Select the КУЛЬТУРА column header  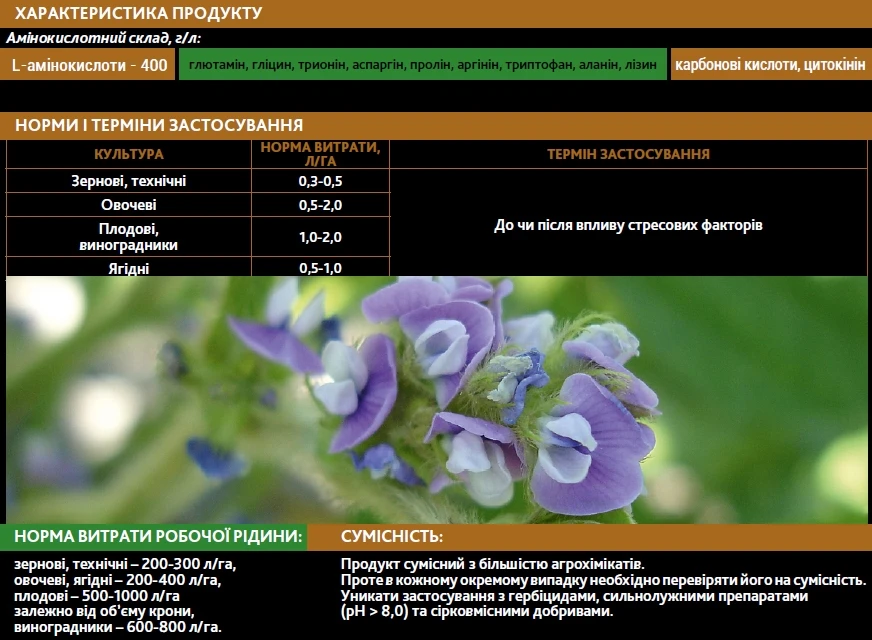[x=129, y=155]
